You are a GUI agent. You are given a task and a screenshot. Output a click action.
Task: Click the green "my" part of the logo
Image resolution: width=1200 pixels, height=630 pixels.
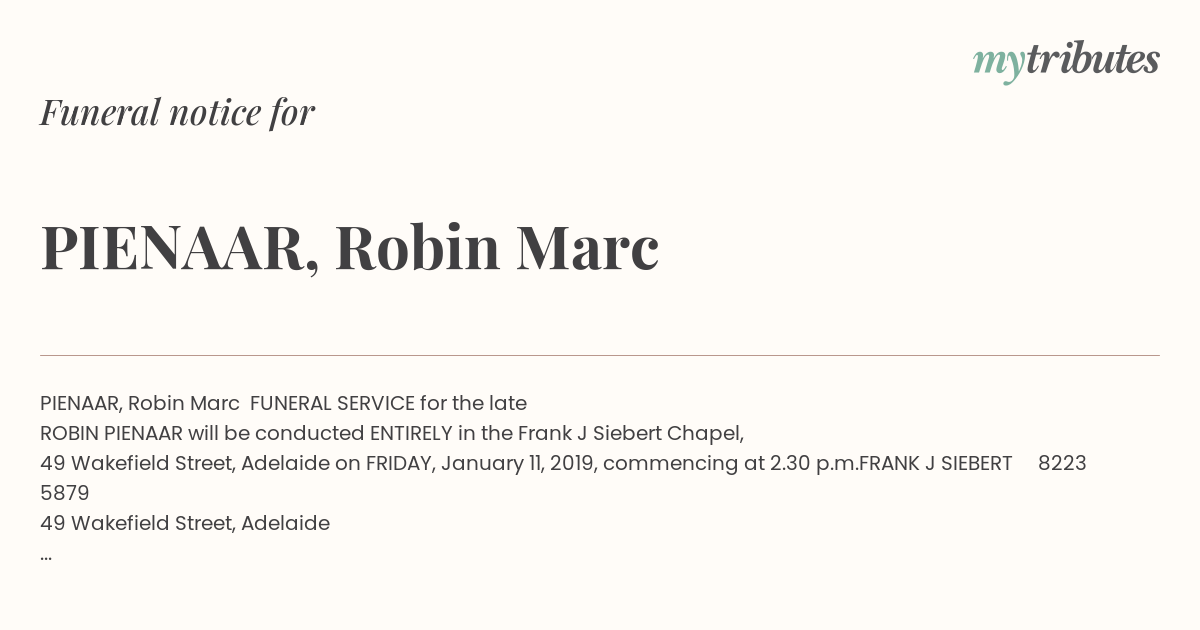(998, 66)
